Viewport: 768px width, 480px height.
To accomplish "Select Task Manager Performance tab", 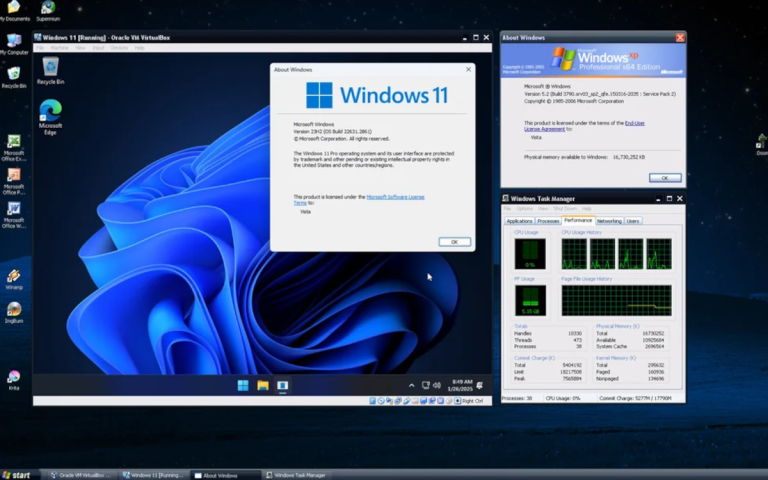I will tap(578, 220).
